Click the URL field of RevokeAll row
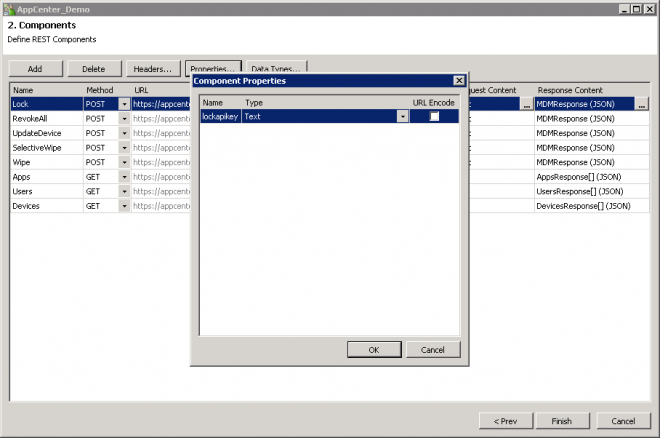The height and width of the screenshot is (438, 660). tap(161, 119)
